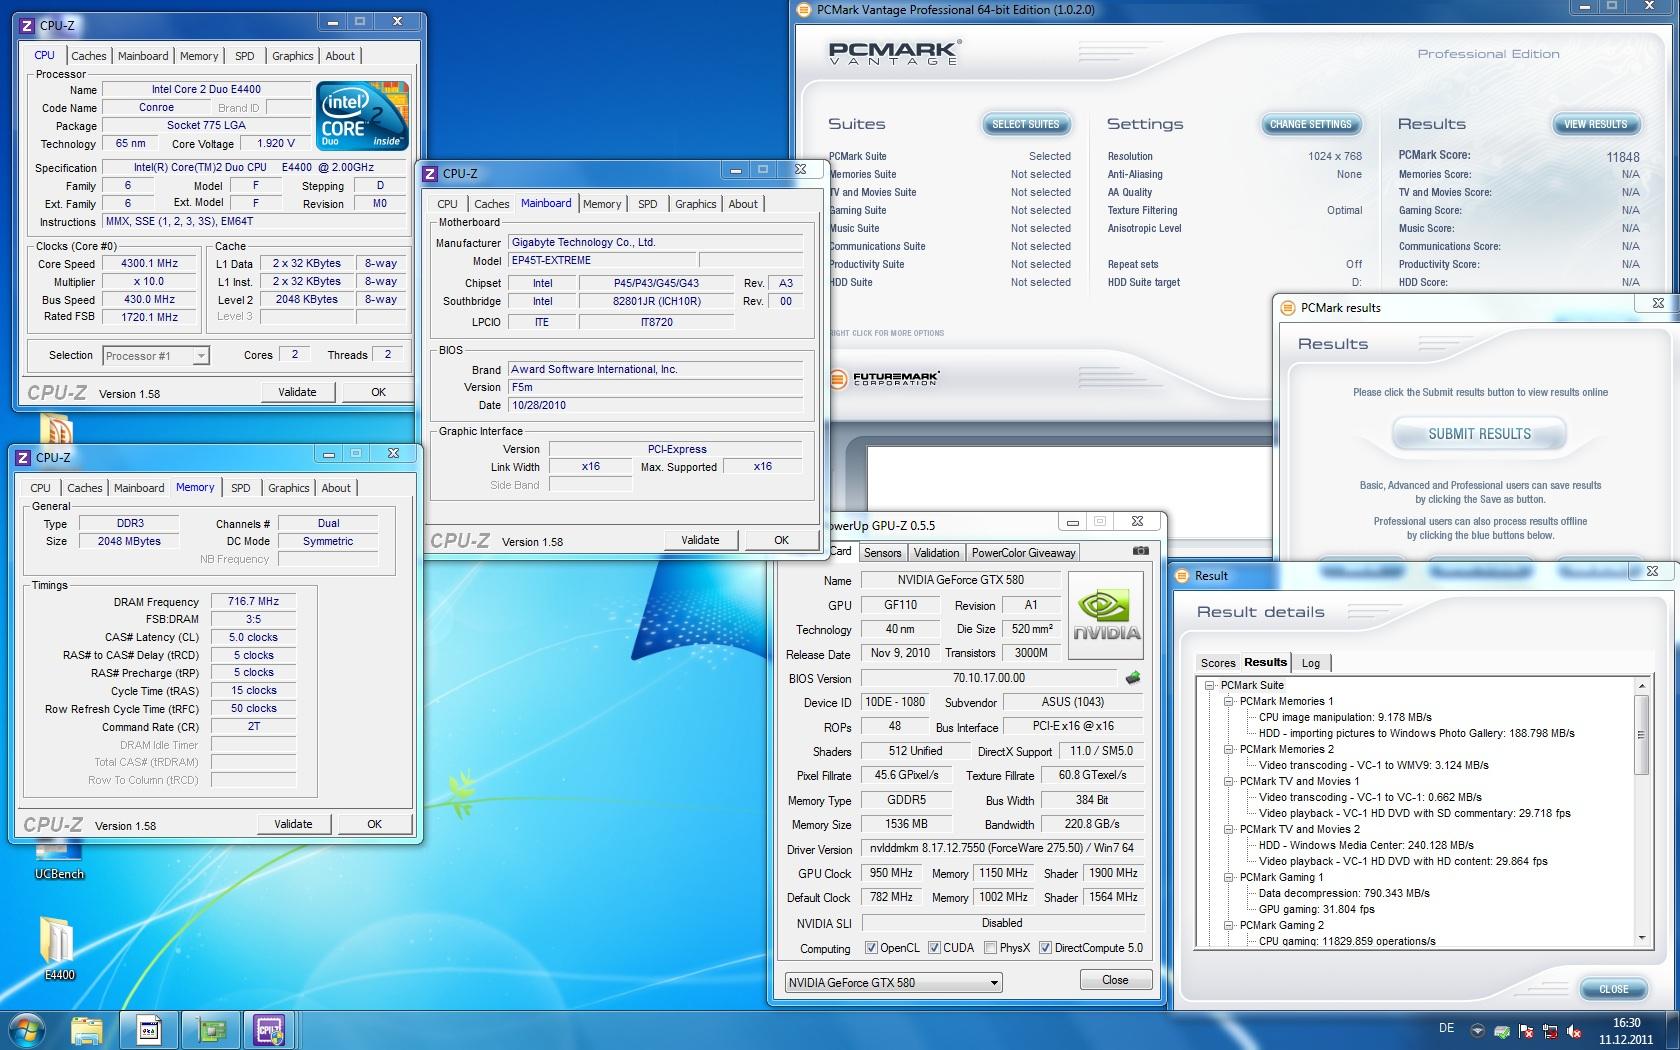The height and width of the screenshot is (1050, 1680).
Task: Open the Log tab in Result details
Action: pyautogui.click(x=1310, y=663)
